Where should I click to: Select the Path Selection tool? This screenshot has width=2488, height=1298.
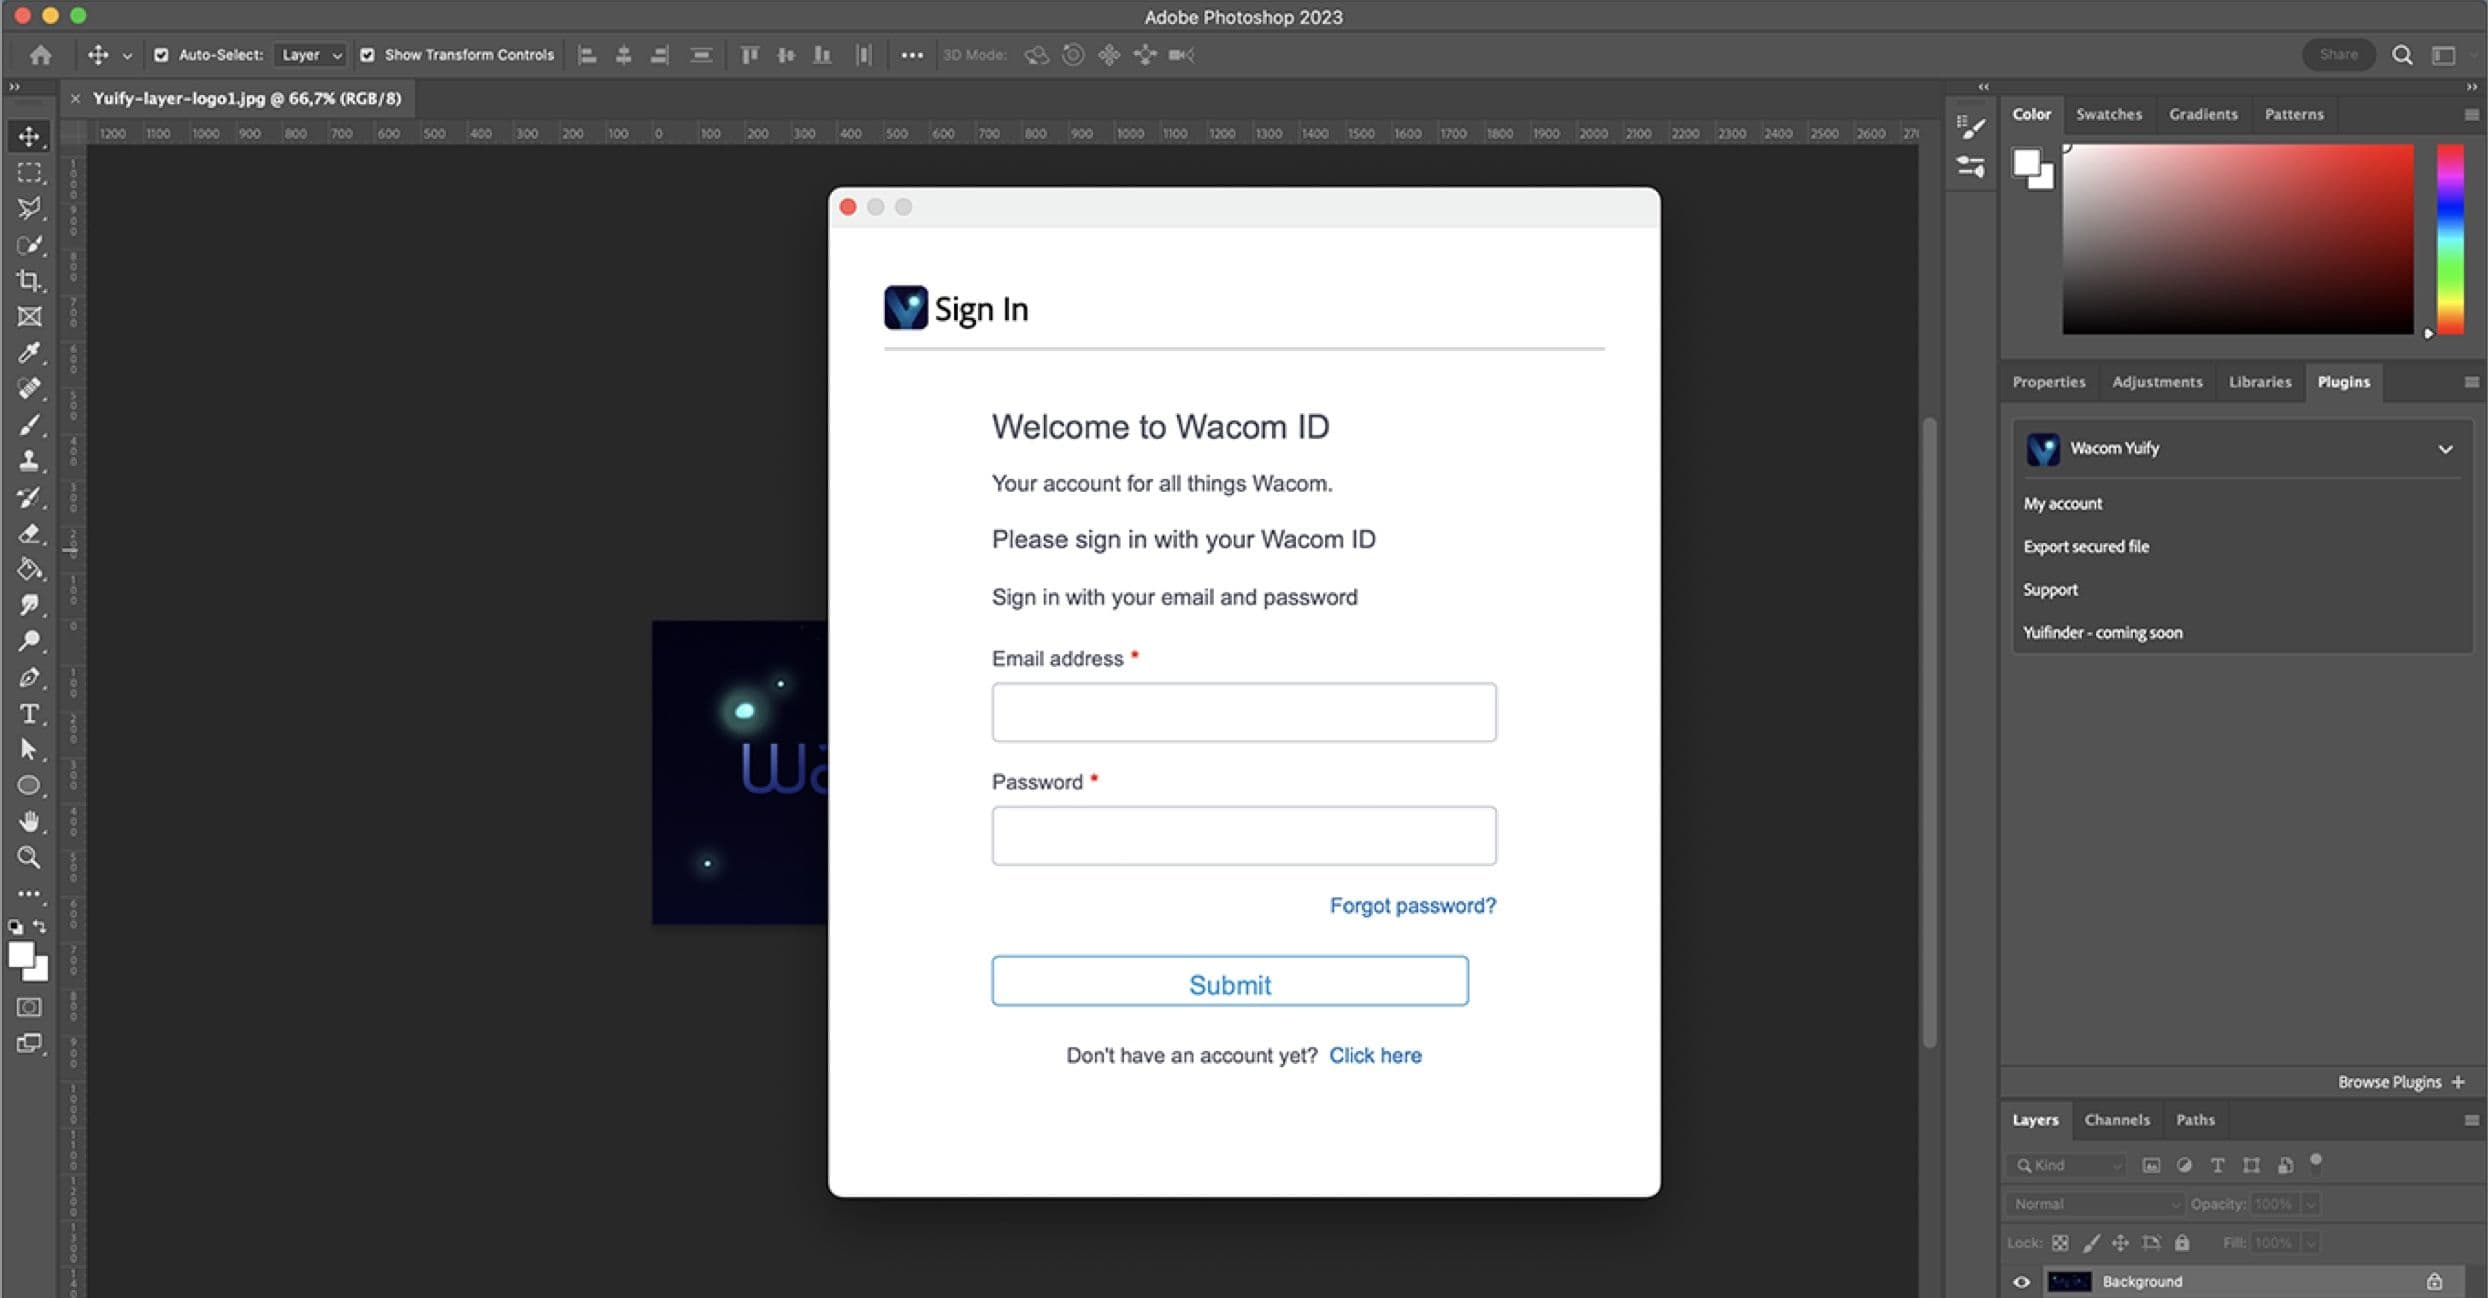29,750
